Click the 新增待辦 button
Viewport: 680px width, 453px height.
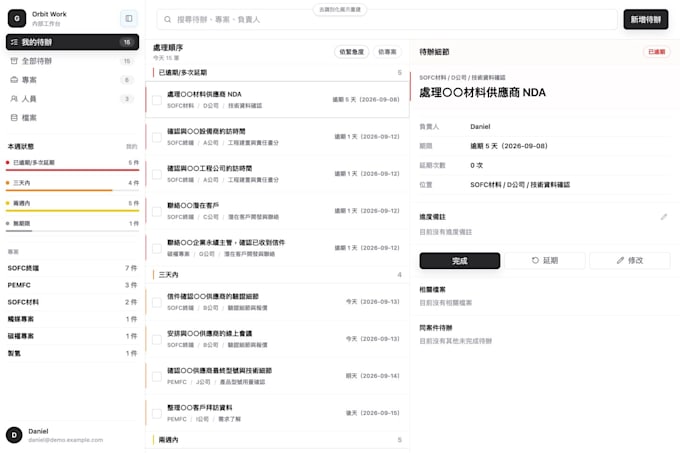pos(646,20)
